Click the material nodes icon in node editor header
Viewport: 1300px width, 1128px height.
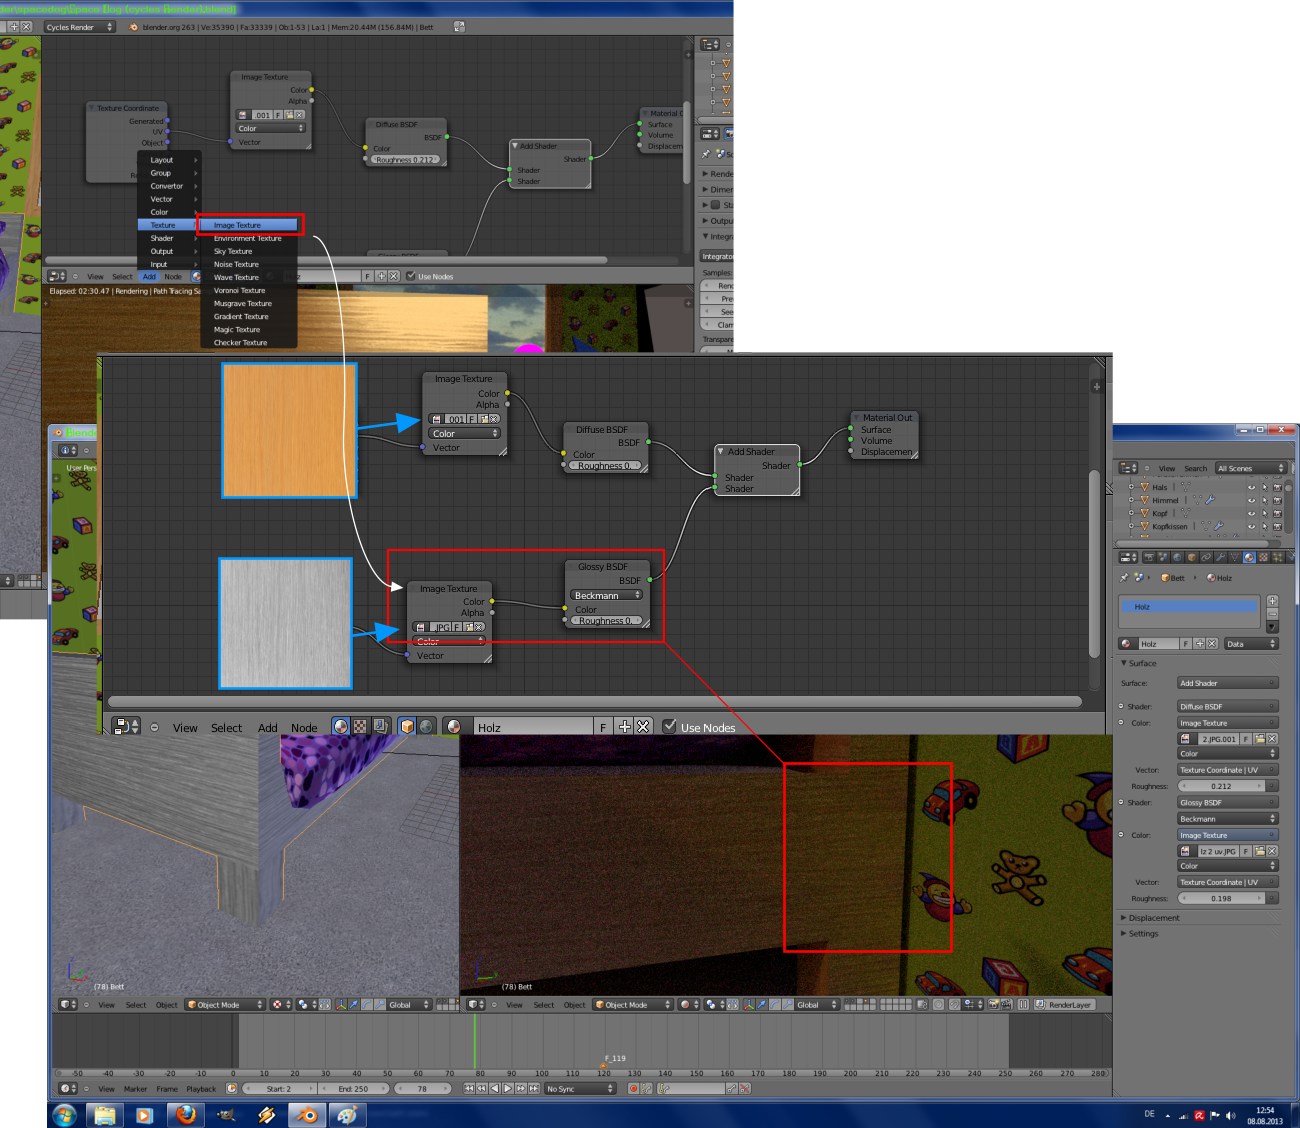[341, 727]
